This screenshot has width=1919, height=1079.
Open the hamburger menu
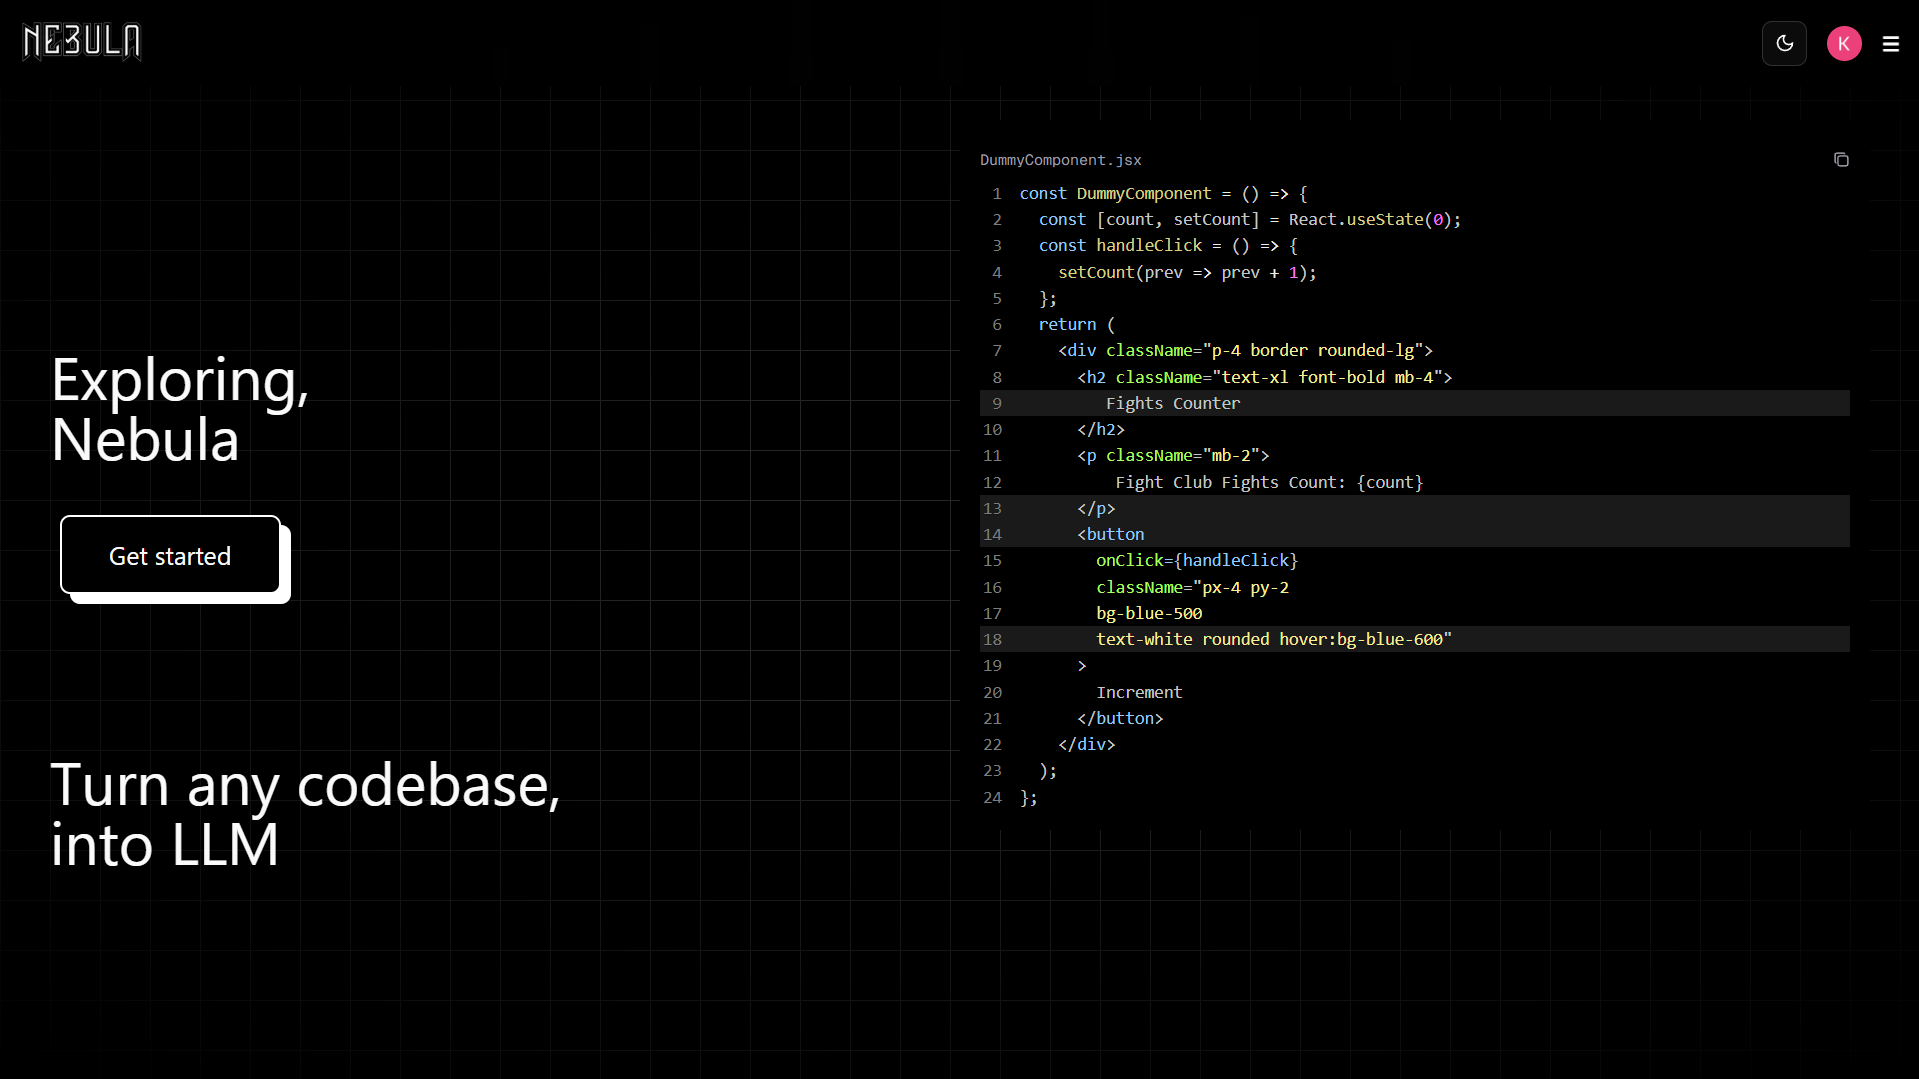click(x=1891, y=44)
